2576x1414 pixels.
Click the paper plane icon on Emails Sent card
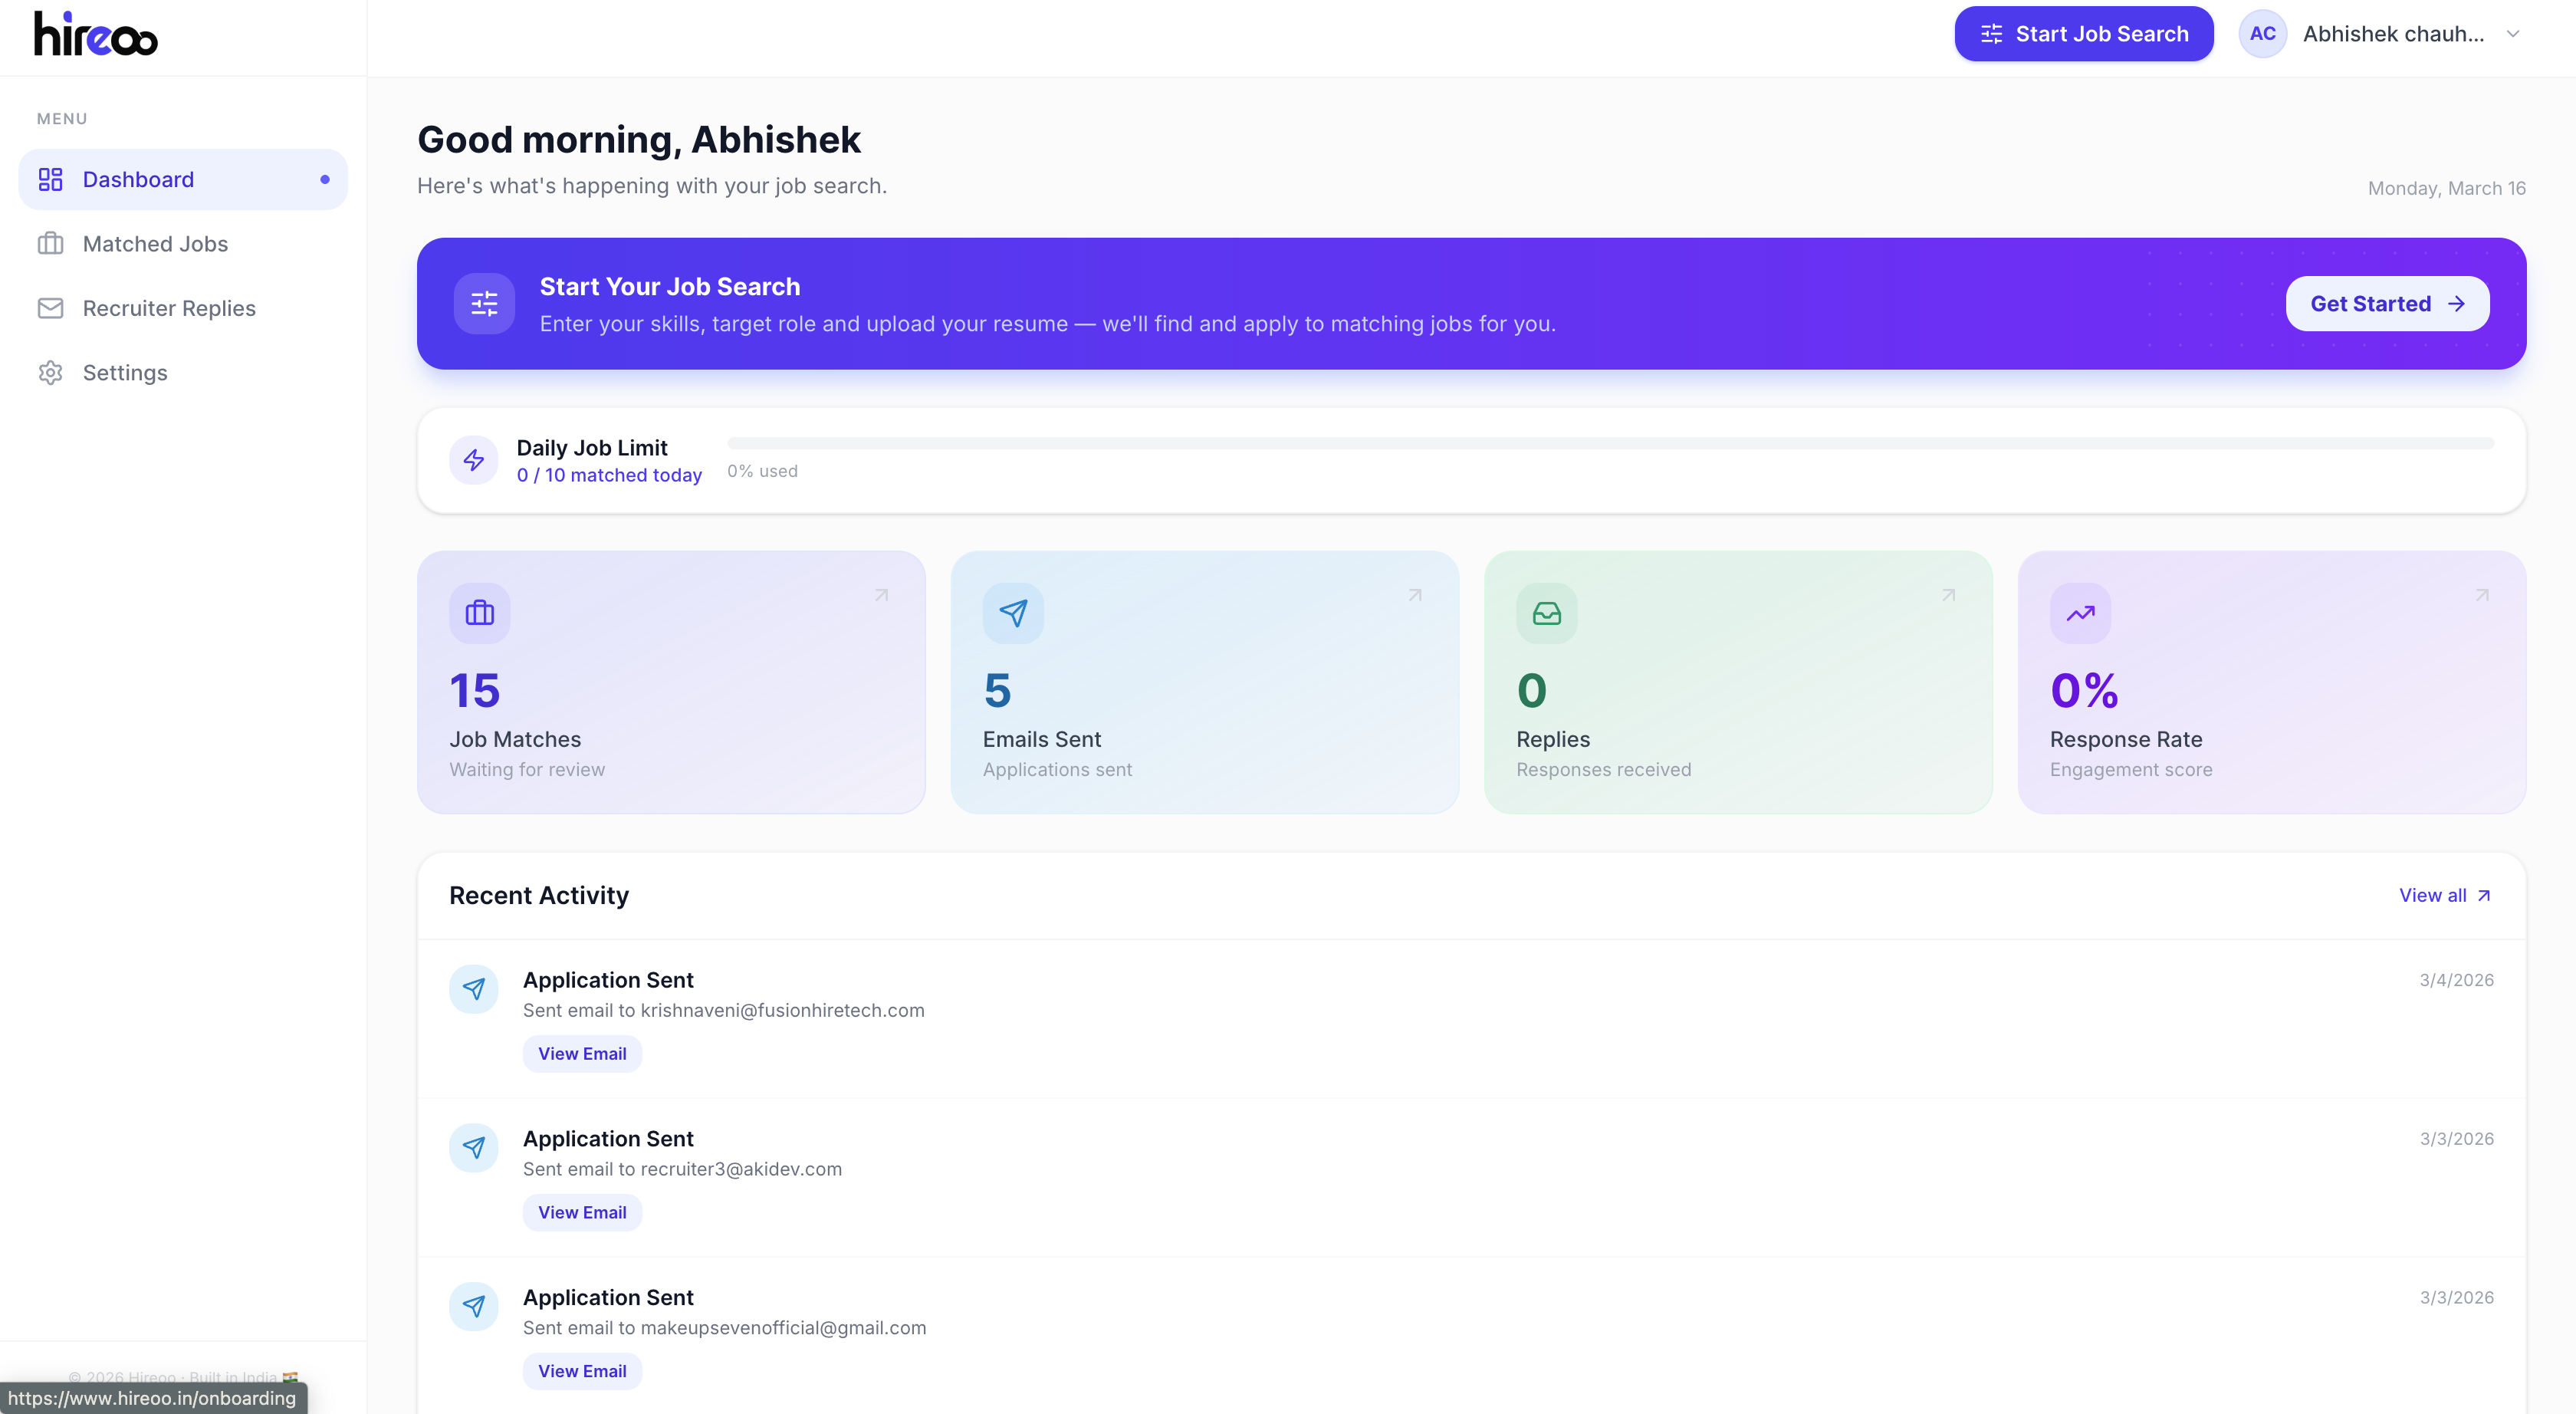(1013, 613)
